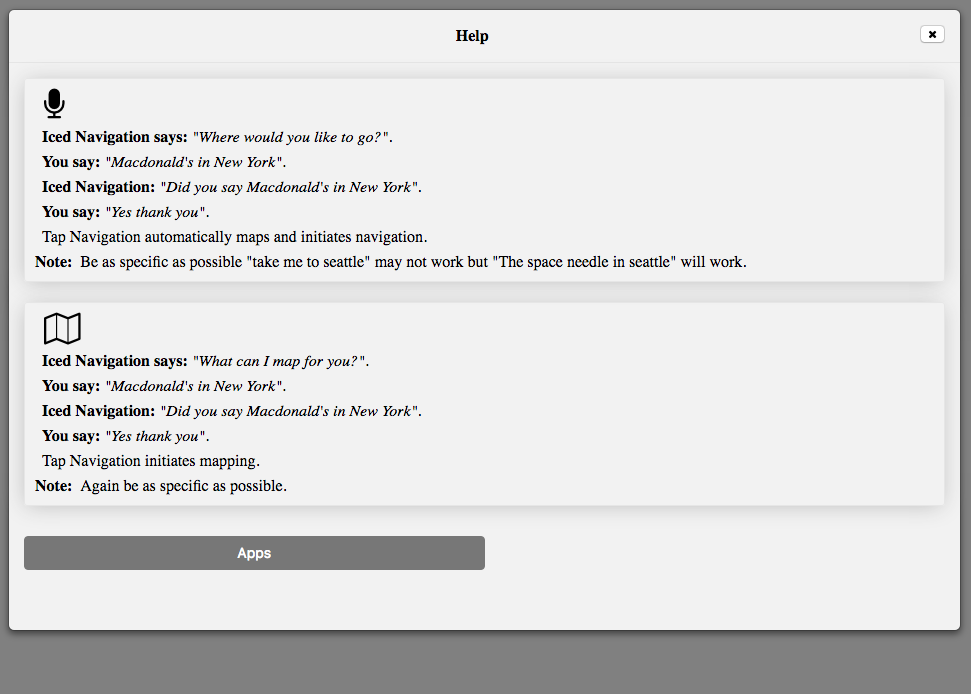Click "Tap Navigation initiates mapping." line
Viewport: 972px width, 694px height.
tap(151, 461)
